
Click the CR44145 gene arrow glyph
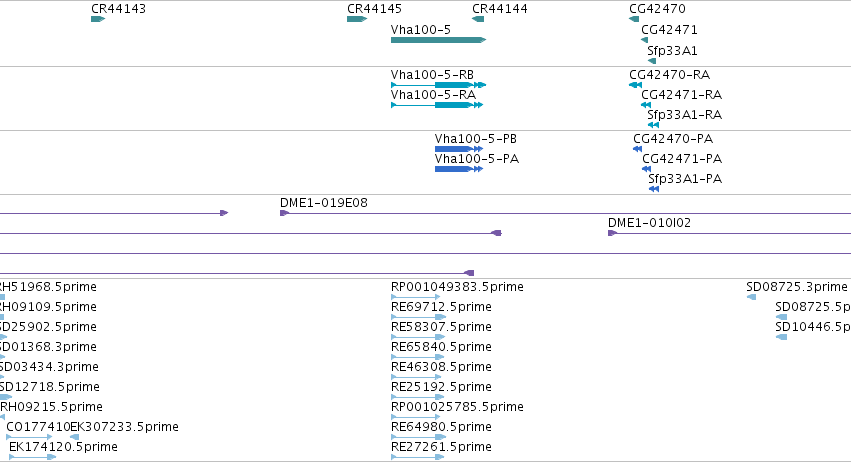click(x=357, y=19)
